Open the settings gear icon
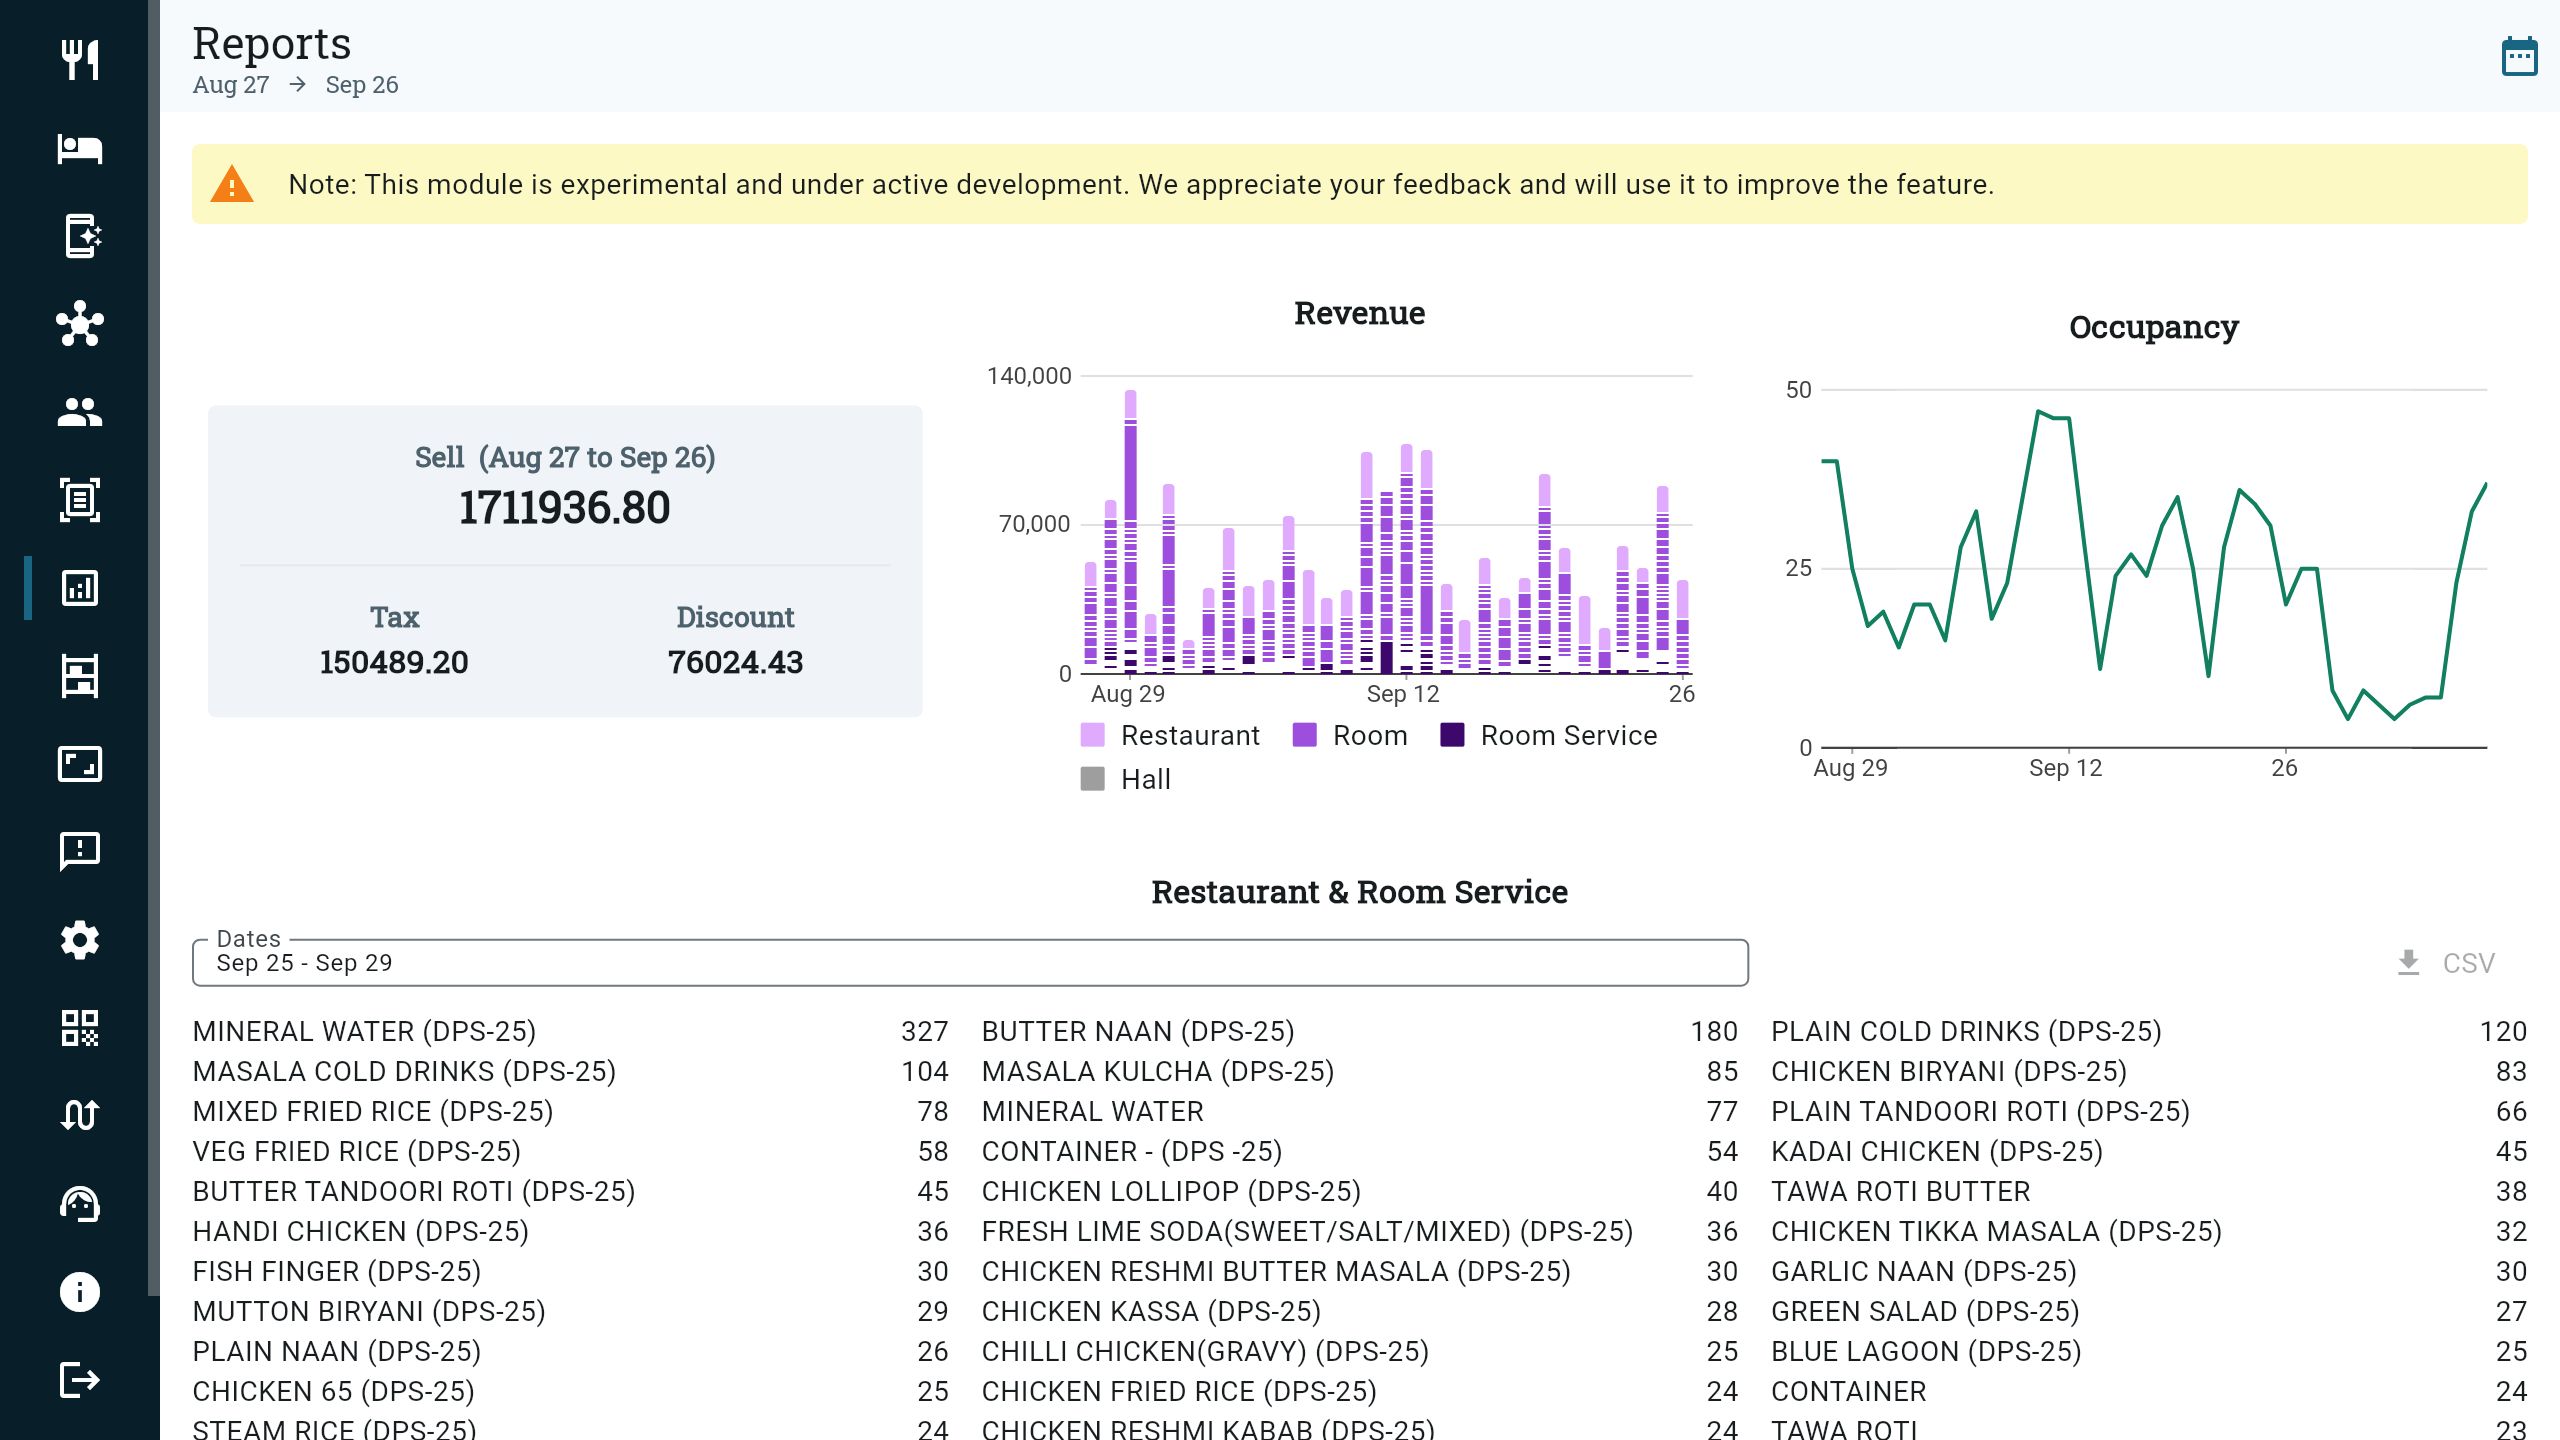 (79, 940)
